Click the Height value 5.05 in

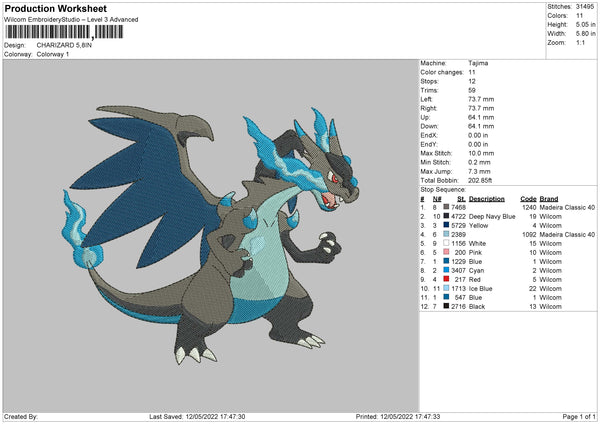(x=585, y=24)
